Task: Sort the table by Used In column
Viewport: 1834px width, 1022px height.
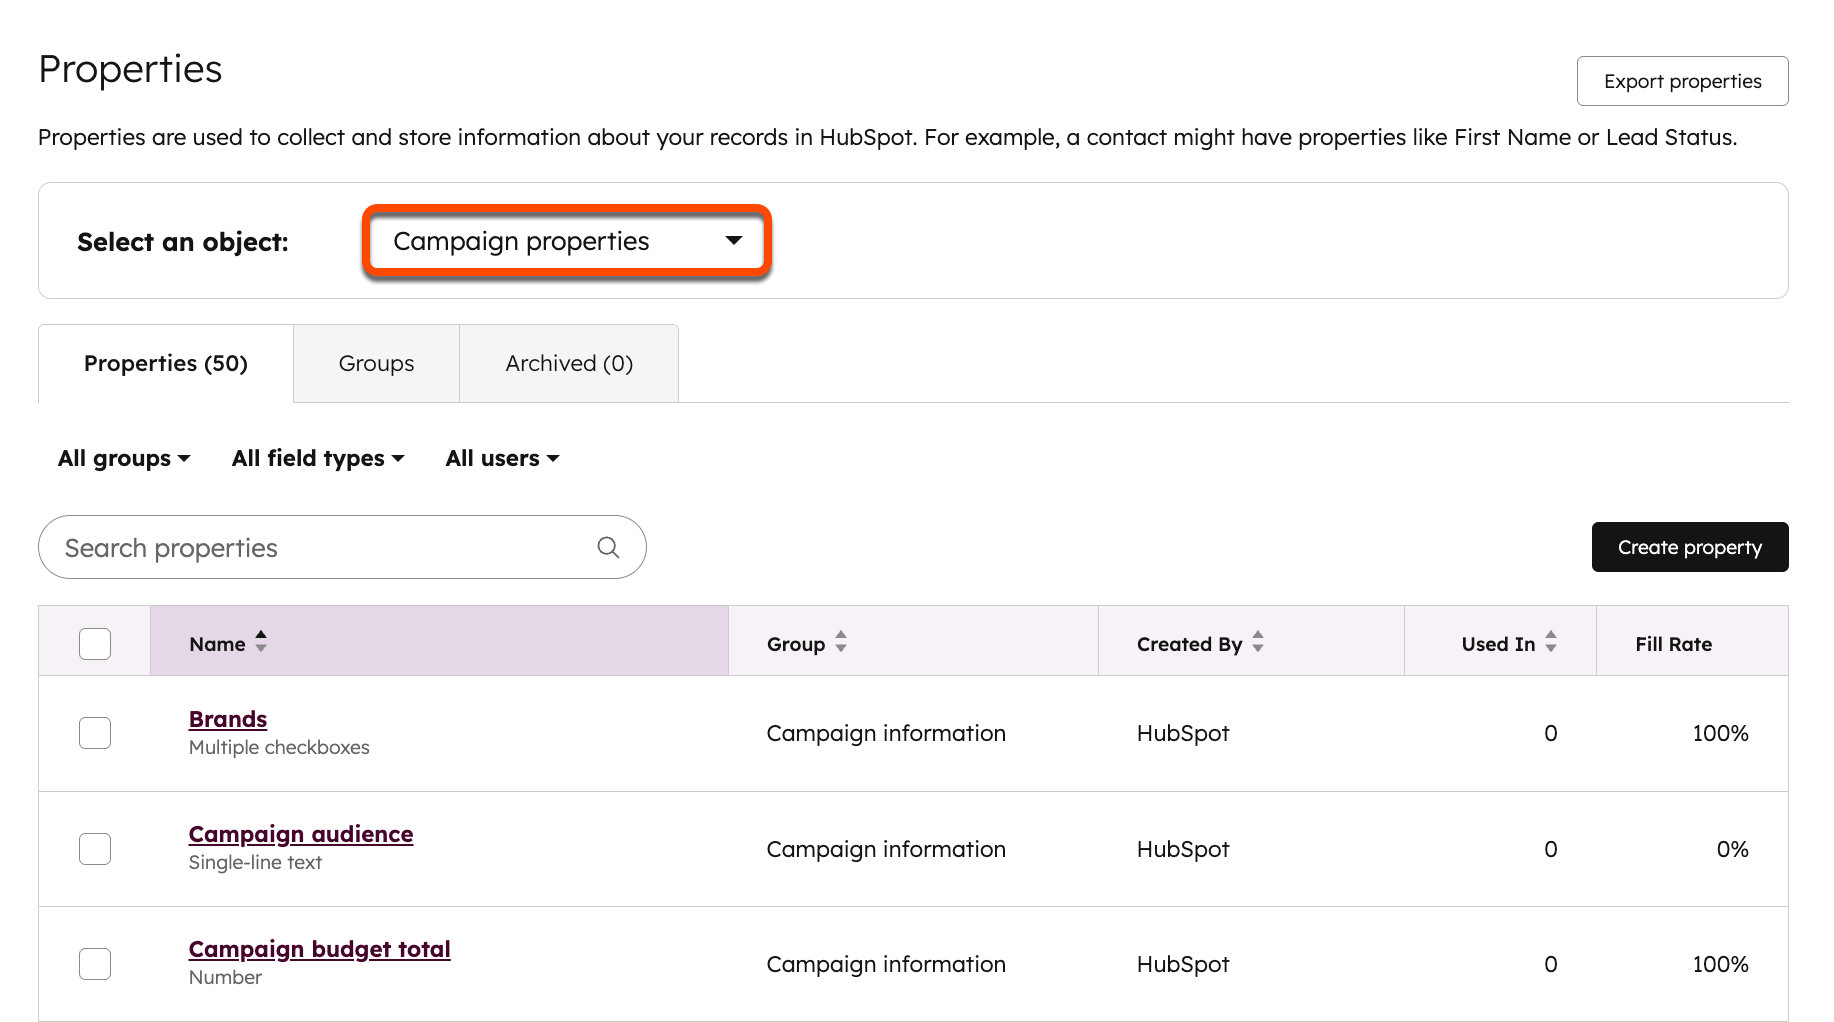Action: pyautogui.click(x=1551, y=643)
